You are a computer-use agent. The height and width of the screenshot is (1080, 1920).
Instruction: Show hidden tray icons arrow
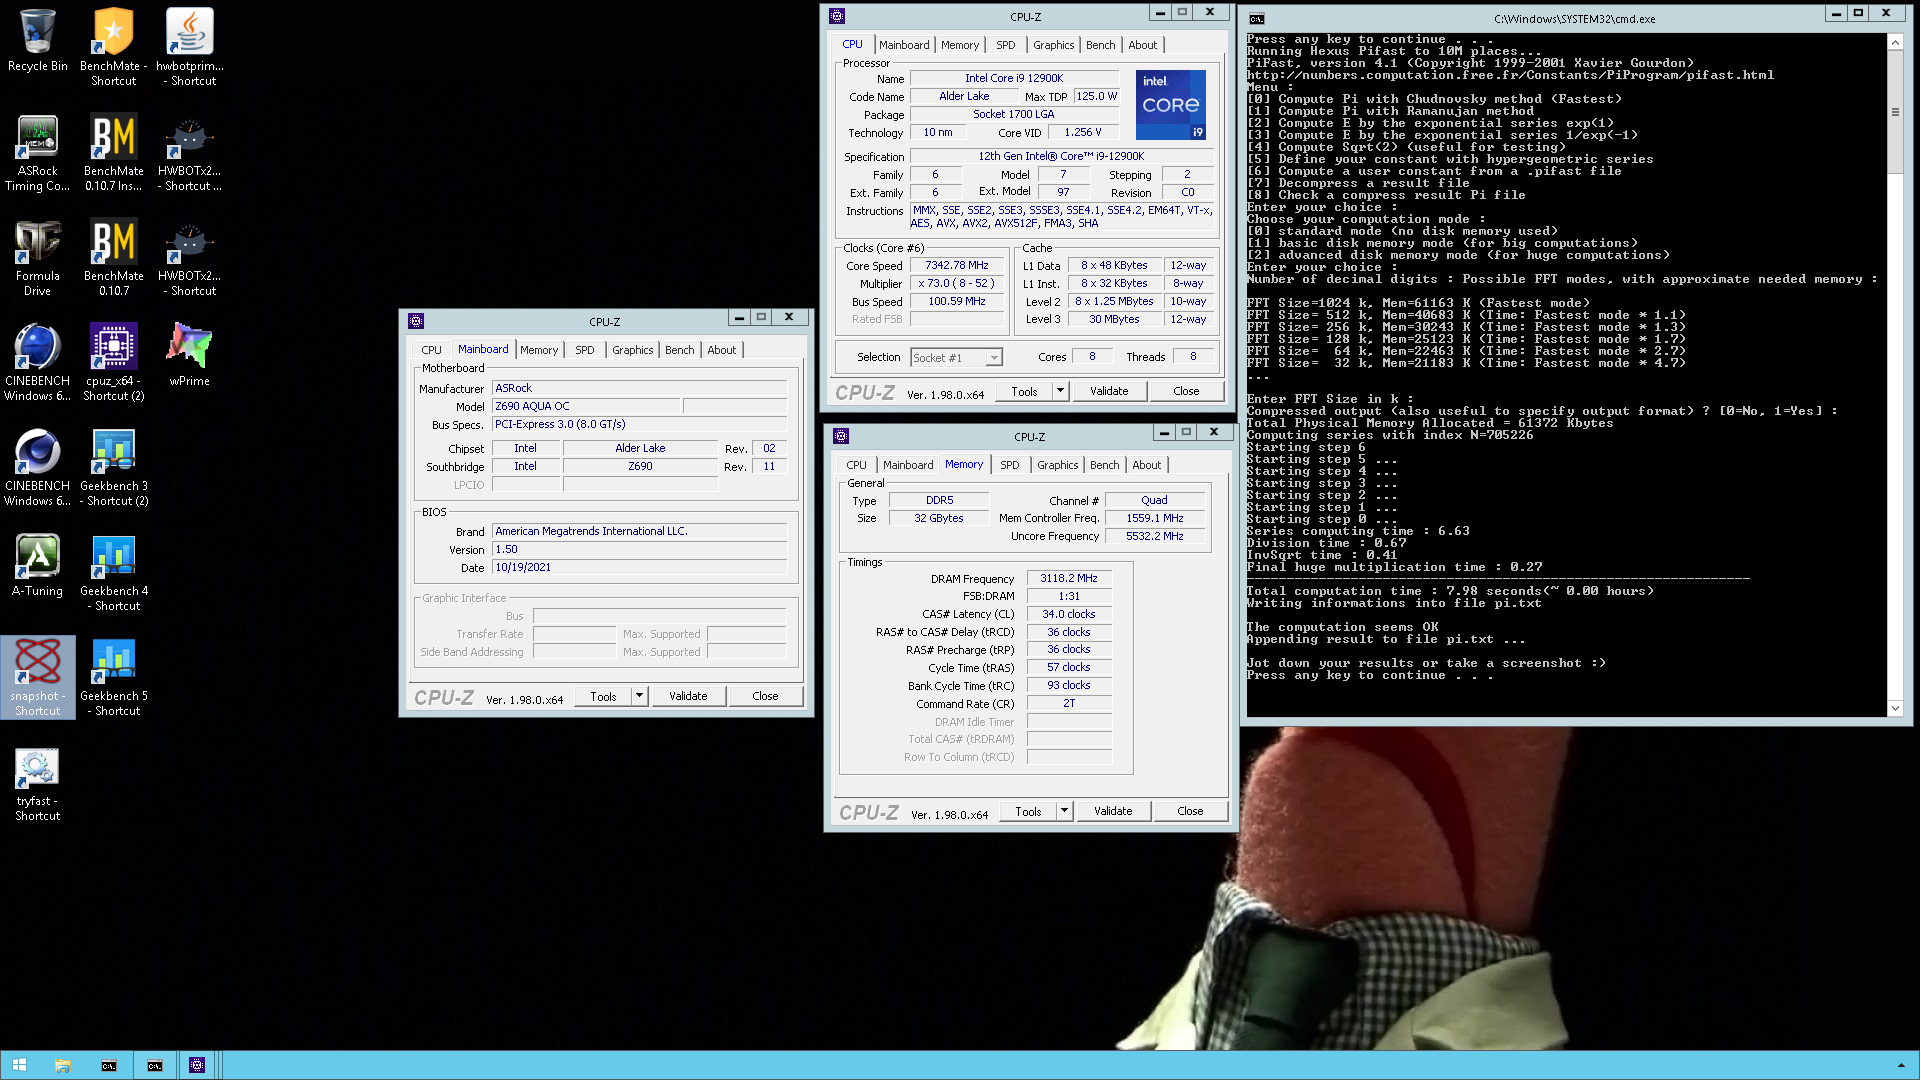1901,1065
